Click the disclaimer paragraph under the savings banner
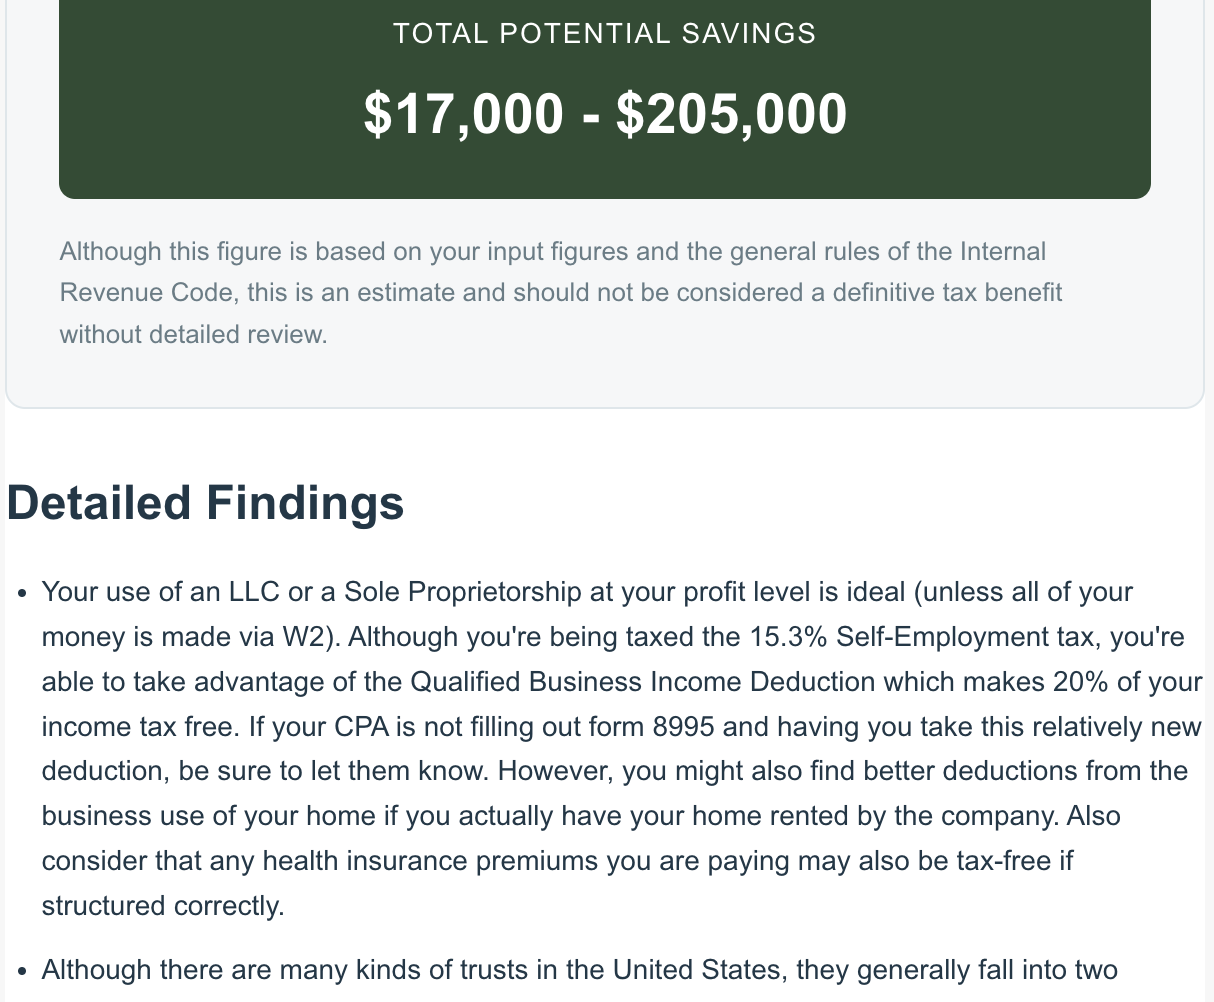Viewport: 1214px width, 1002px height. (x=561, y=293)
